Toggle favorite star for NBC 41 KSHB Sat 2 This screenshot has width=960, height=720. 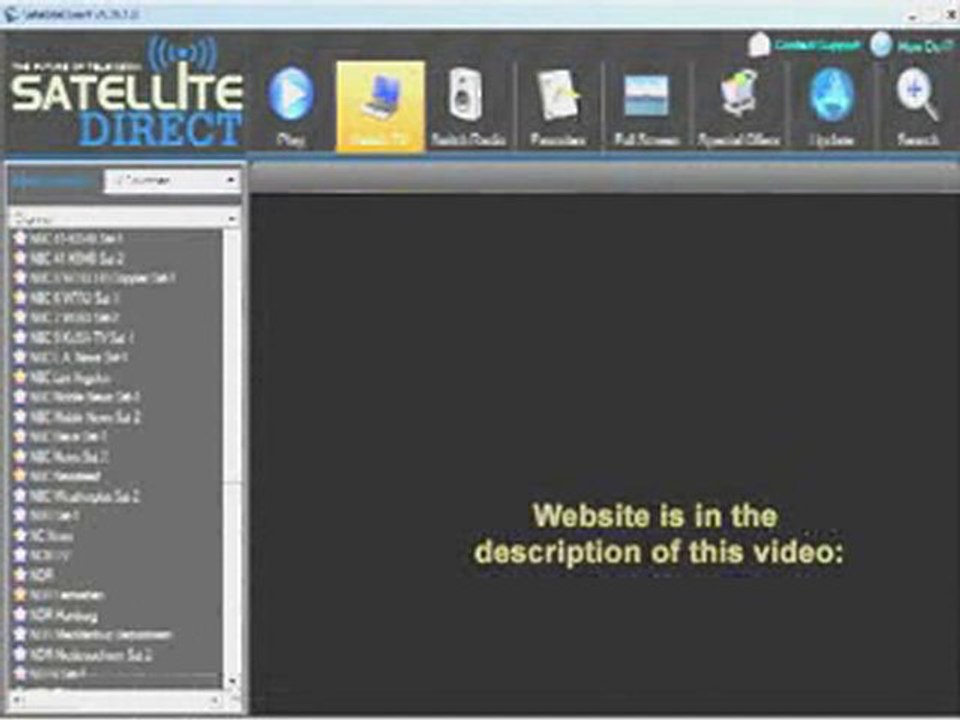click(x=20, y=258)
